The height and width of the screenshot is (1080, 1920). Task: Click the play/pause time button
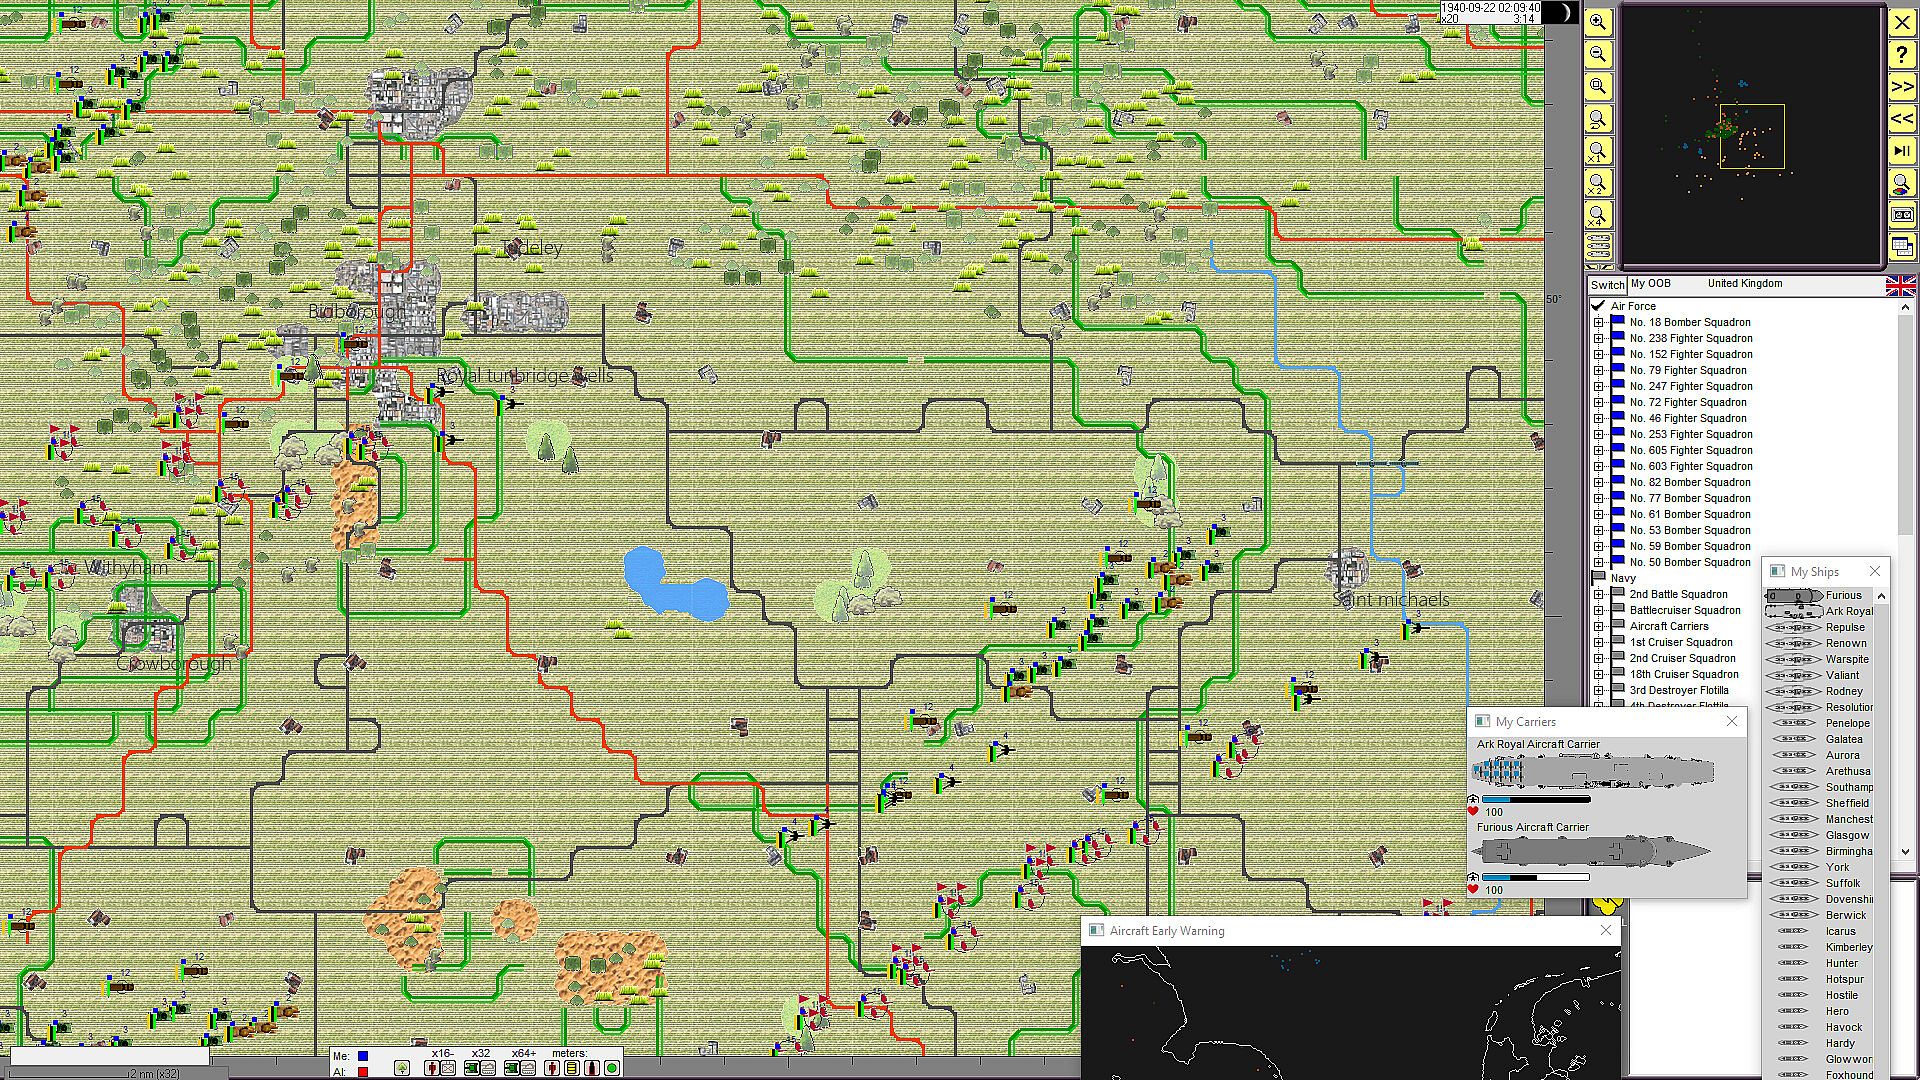coord(1902,151)
